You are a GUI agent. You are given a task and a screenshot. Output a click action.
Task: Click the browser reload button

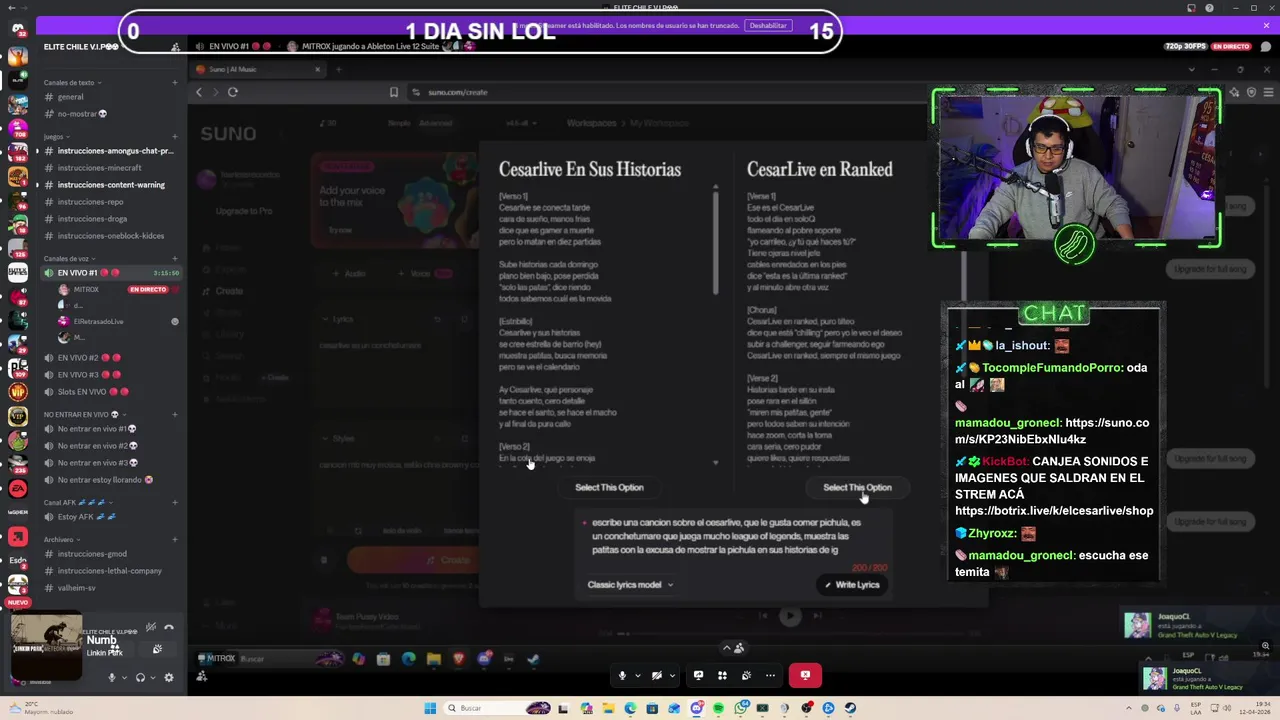pos(233,92)
